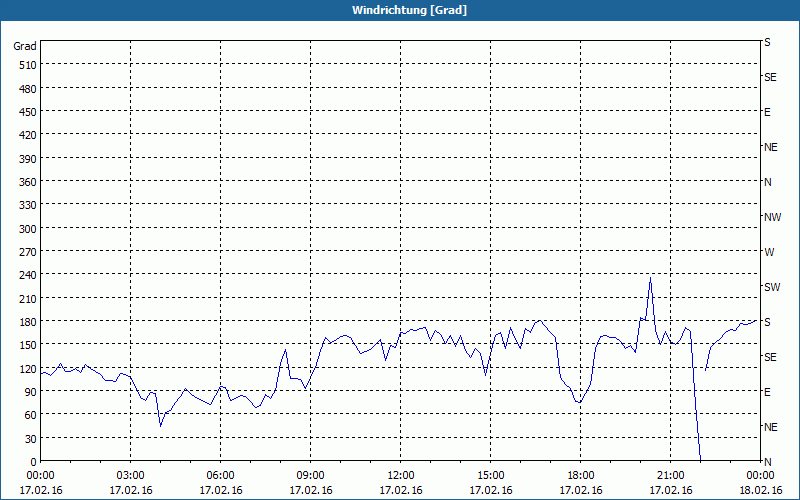Viewport: 800px width, 500px height.
Task: Click the 18.02.16 date label
Action: 761,490
